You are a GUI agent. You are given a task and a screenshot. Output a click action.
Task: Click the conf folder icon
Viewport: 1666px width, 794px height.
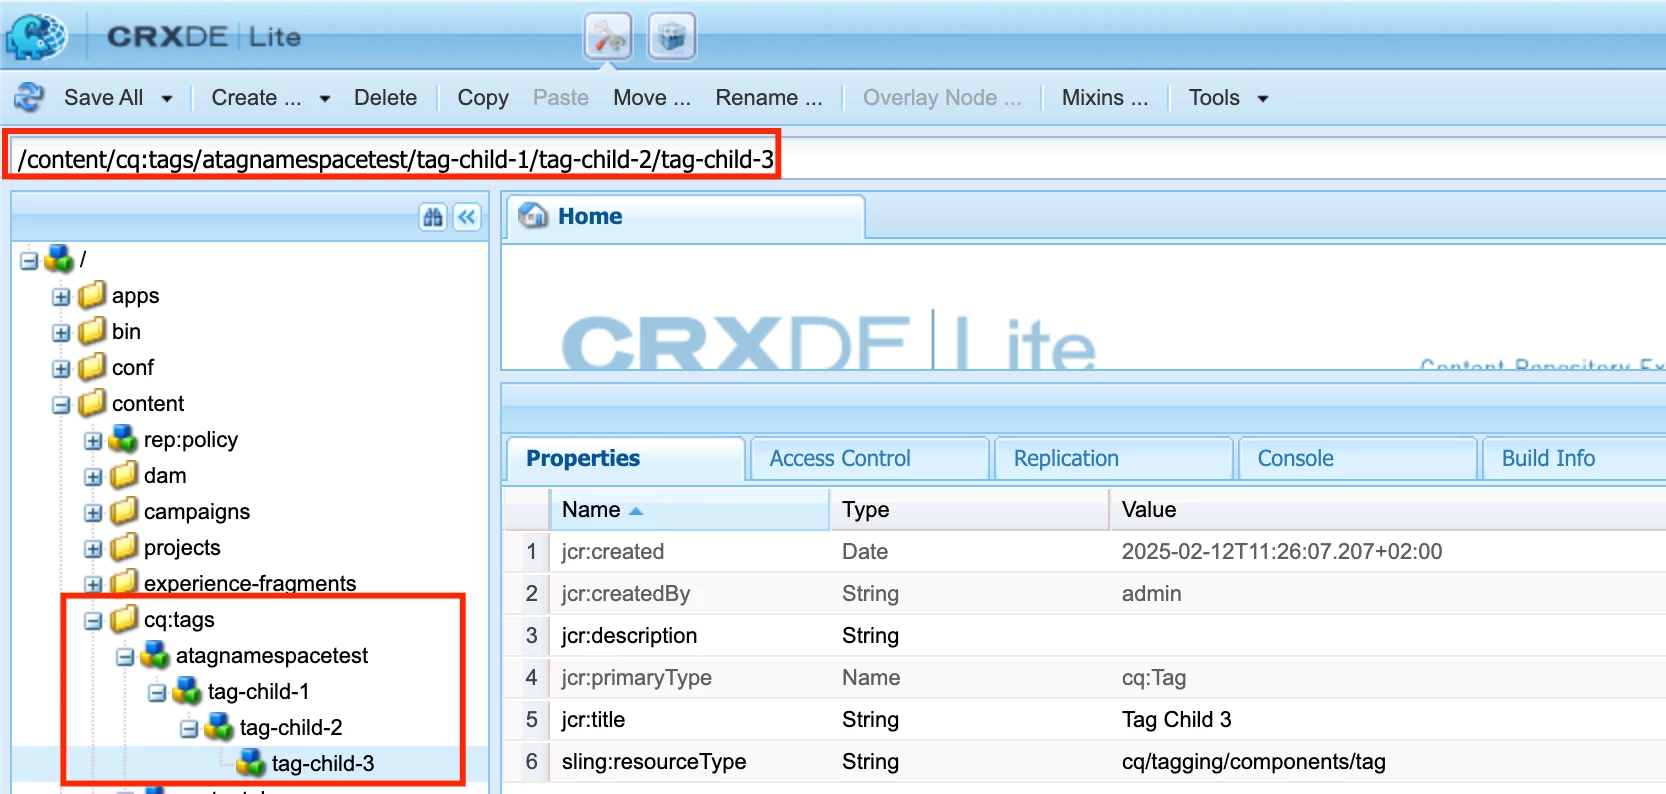click(92, 367)
